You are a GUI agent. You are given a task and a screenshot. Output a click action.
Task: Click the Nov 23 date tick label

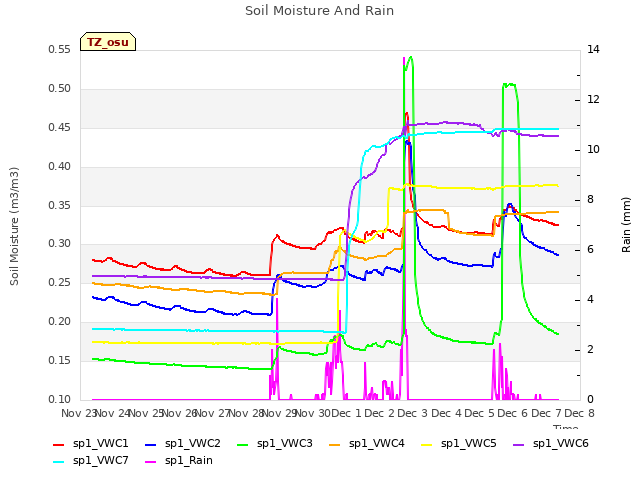click(x=78, y=413)
